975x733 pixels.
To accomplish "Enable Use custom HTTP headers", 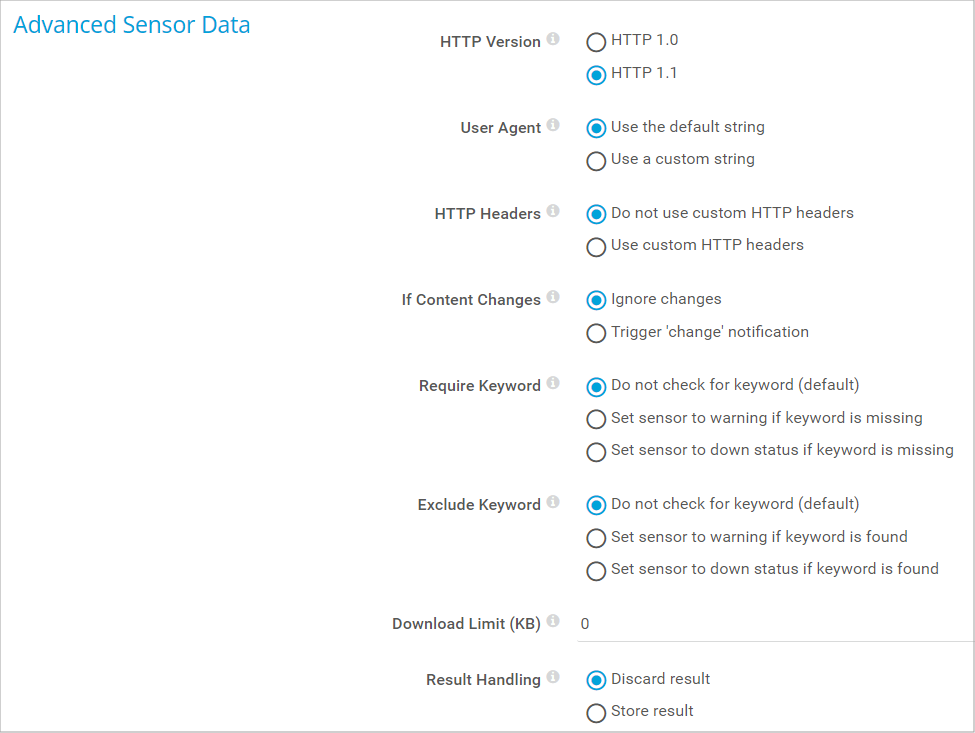I will [596, 246].
